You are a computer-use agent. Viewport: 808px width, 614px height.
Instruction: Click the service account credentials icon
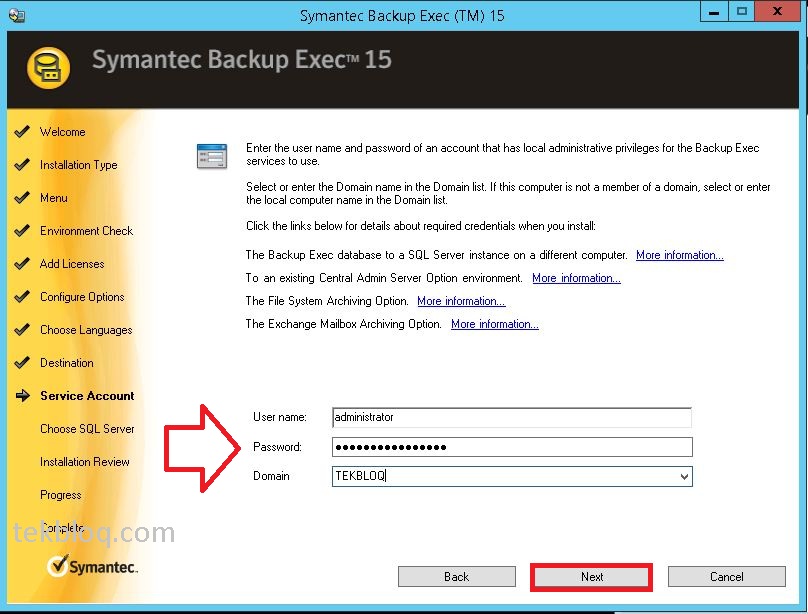212,156
